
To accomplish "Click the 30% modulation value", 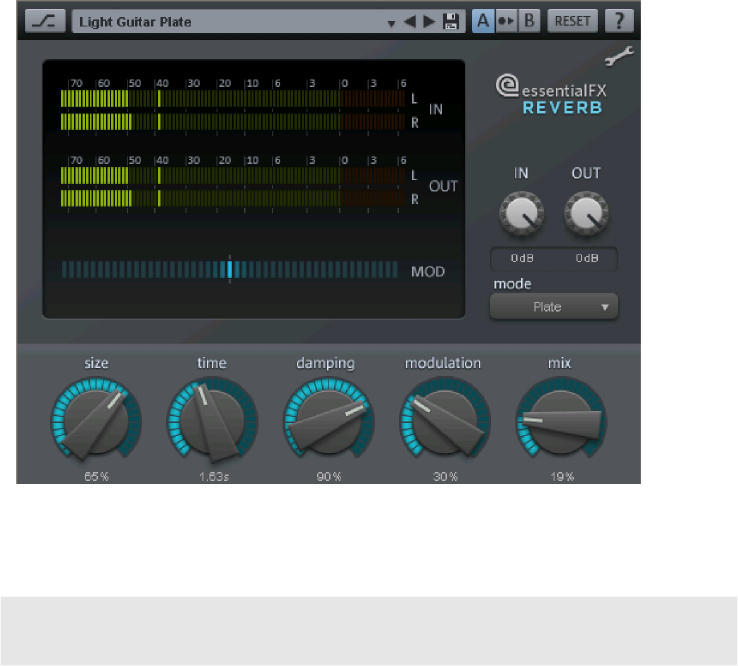I will point(445,476).
